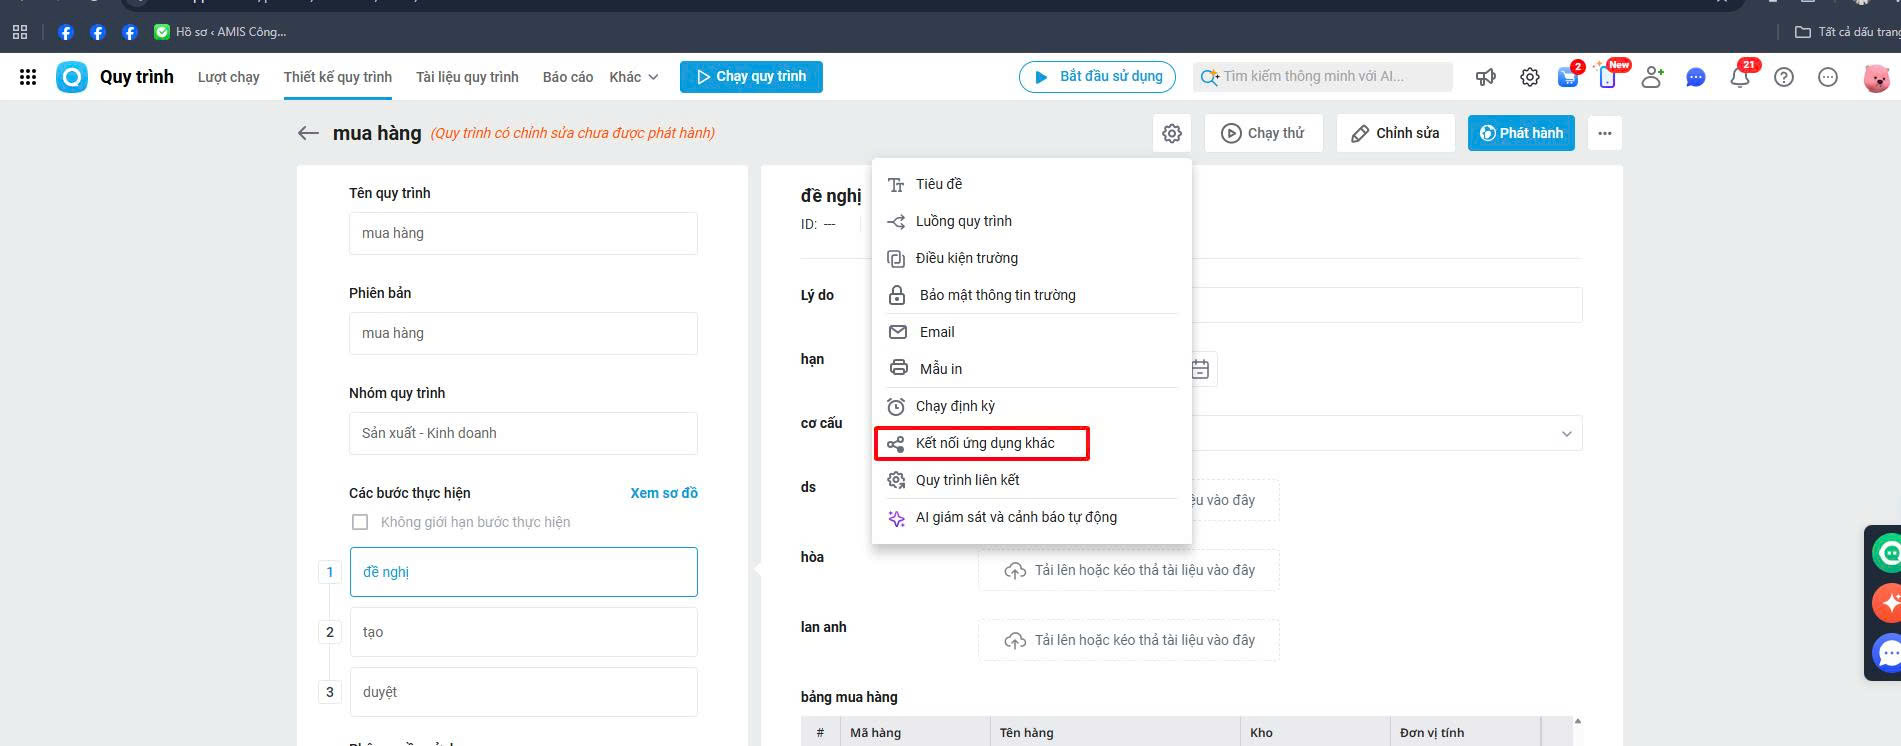Select Mẫu in from the menu
This screenshot has height=746, width=1901.
pyautogui.click(x=1031, y=369)
